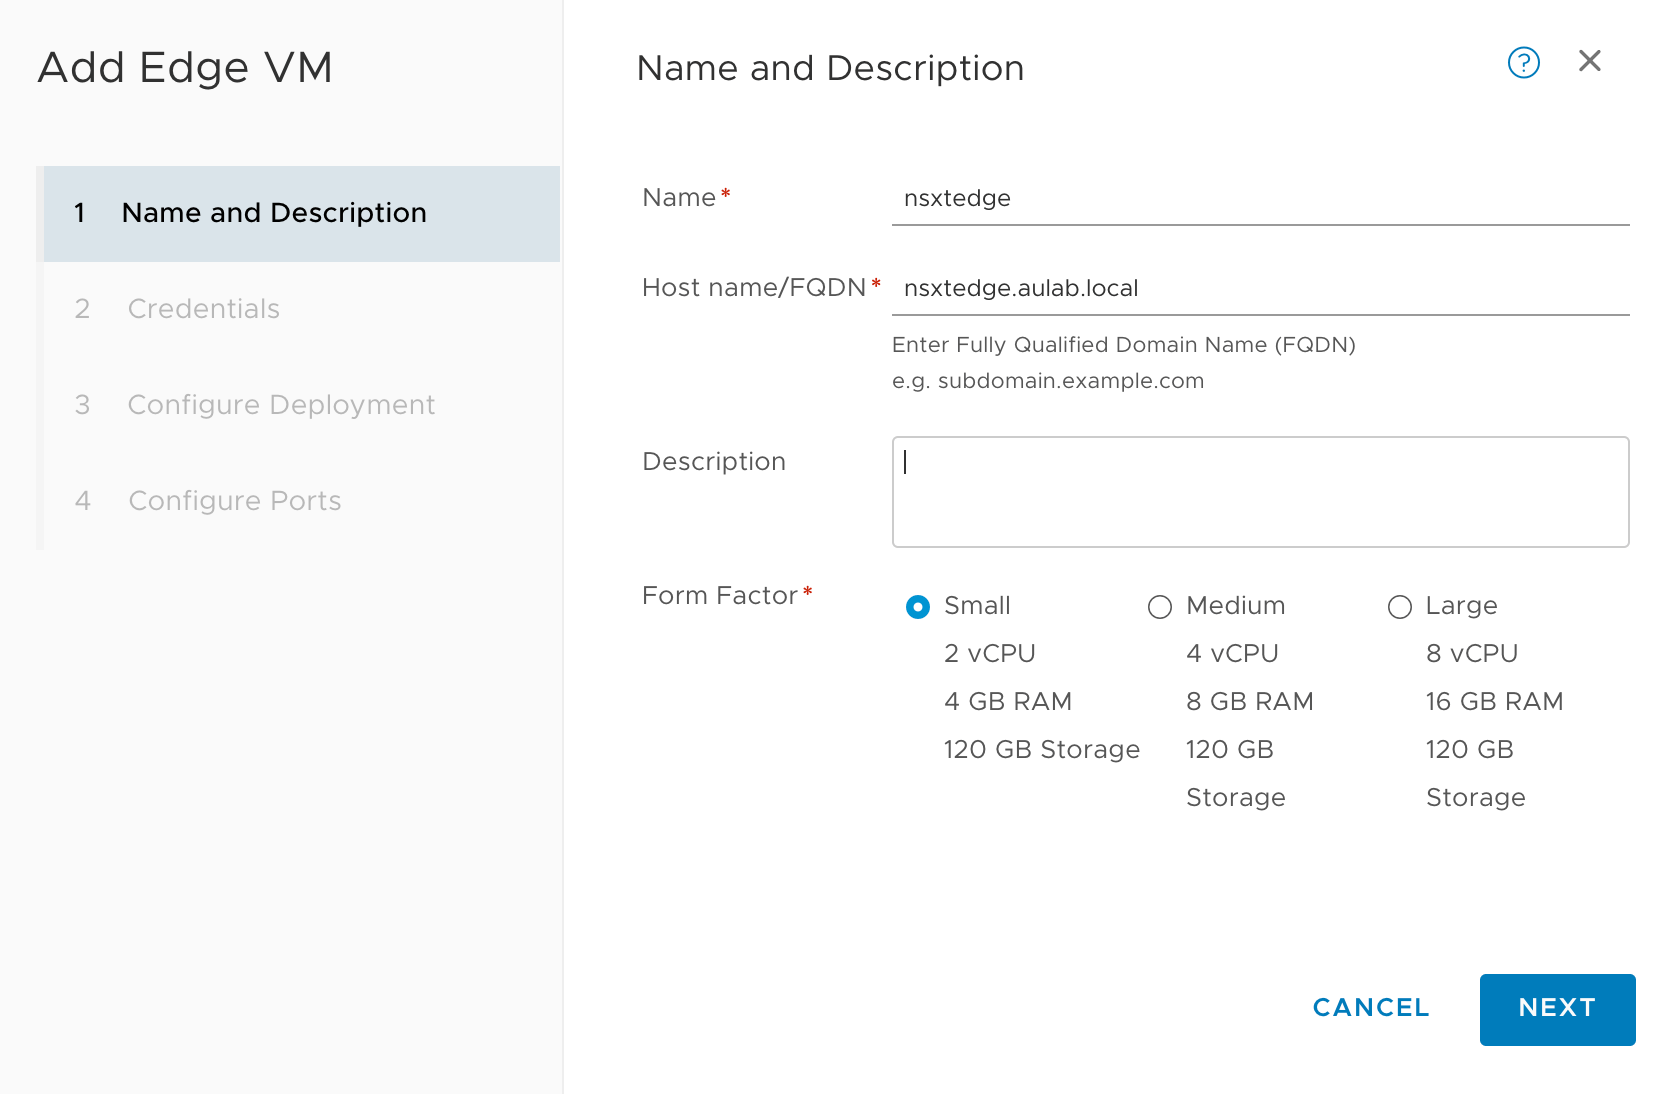The image size is (1672, 1094).
Task: Switch to Configure Ports step
Action: [234, 501]
